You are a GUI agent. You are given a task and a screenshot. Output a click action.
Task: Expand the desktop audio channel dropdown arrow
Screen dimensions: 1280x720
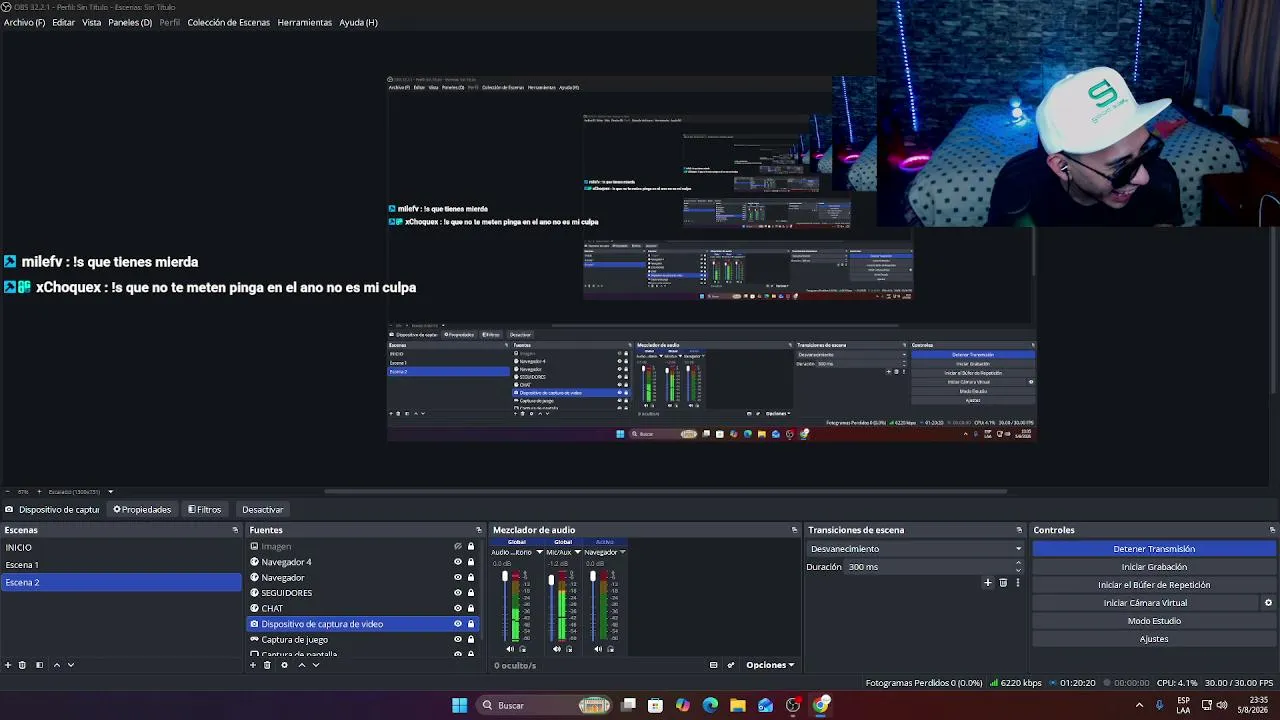point(539,552)
